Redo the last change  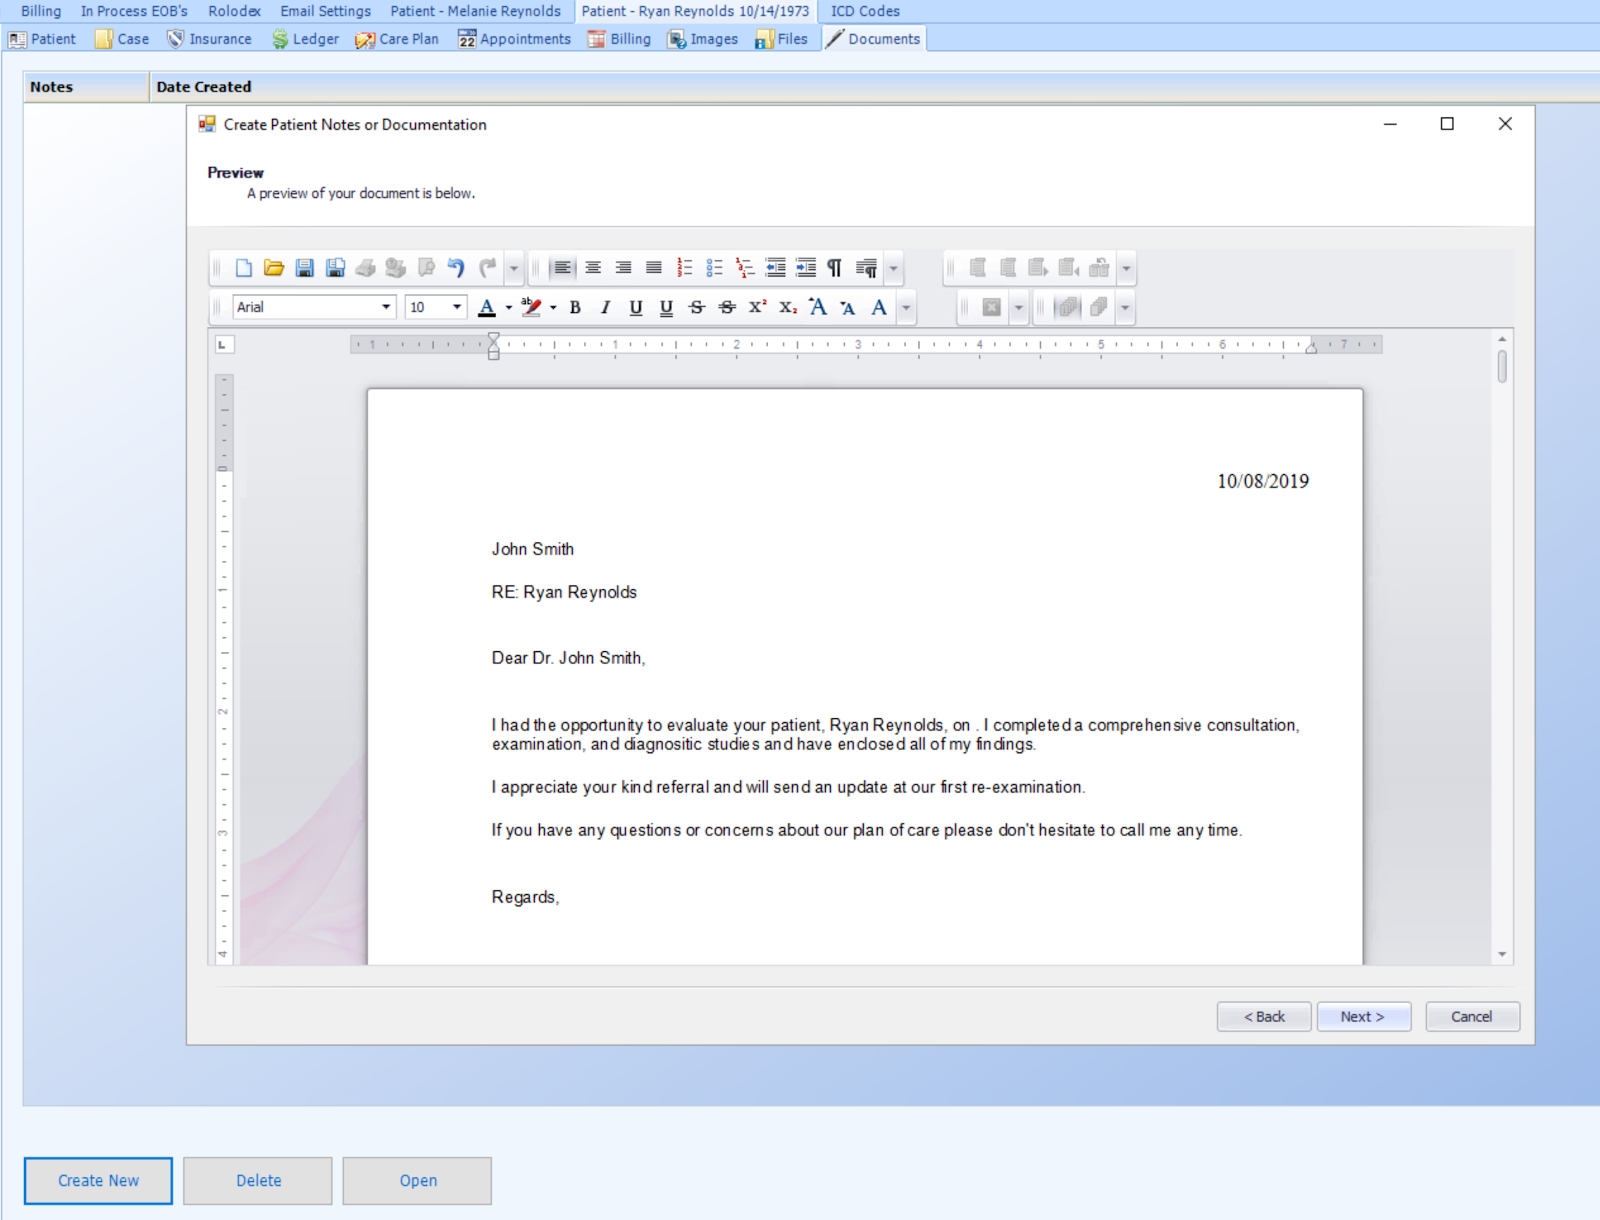pyautogui.click(x=488, y=266)
